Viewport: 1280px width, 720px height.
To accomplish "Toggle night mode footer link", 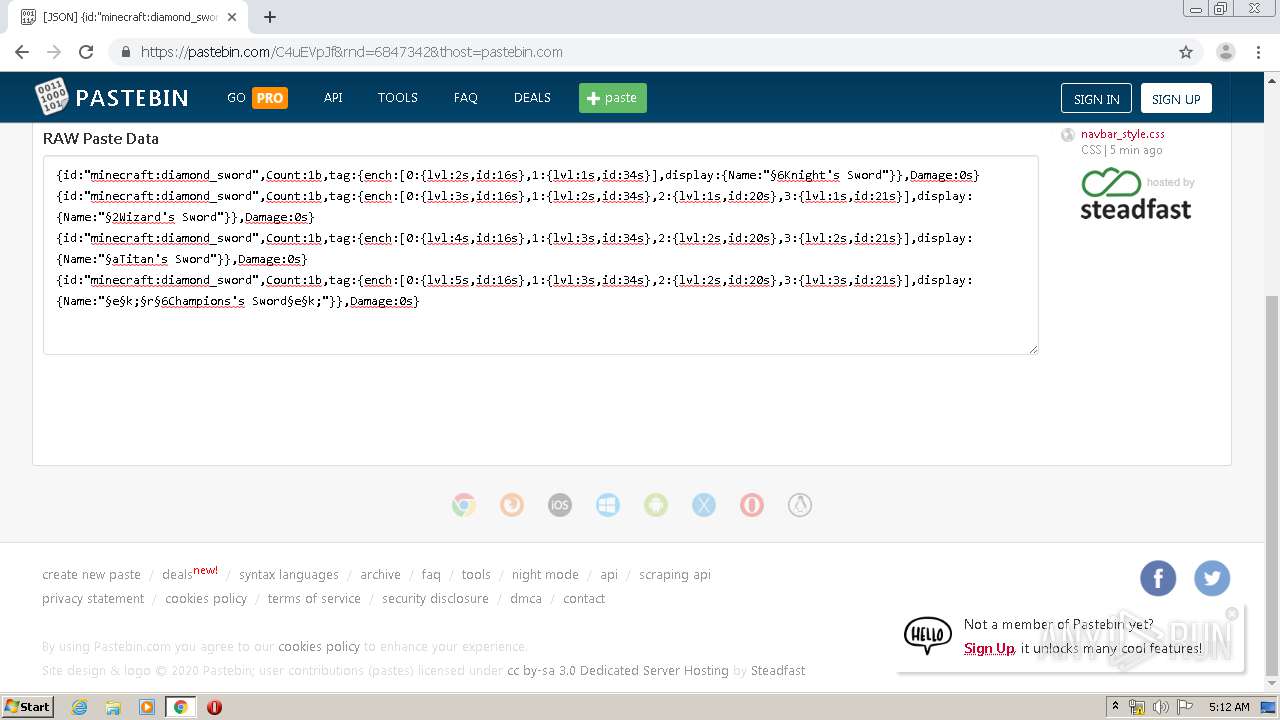I will pos(545,575).
